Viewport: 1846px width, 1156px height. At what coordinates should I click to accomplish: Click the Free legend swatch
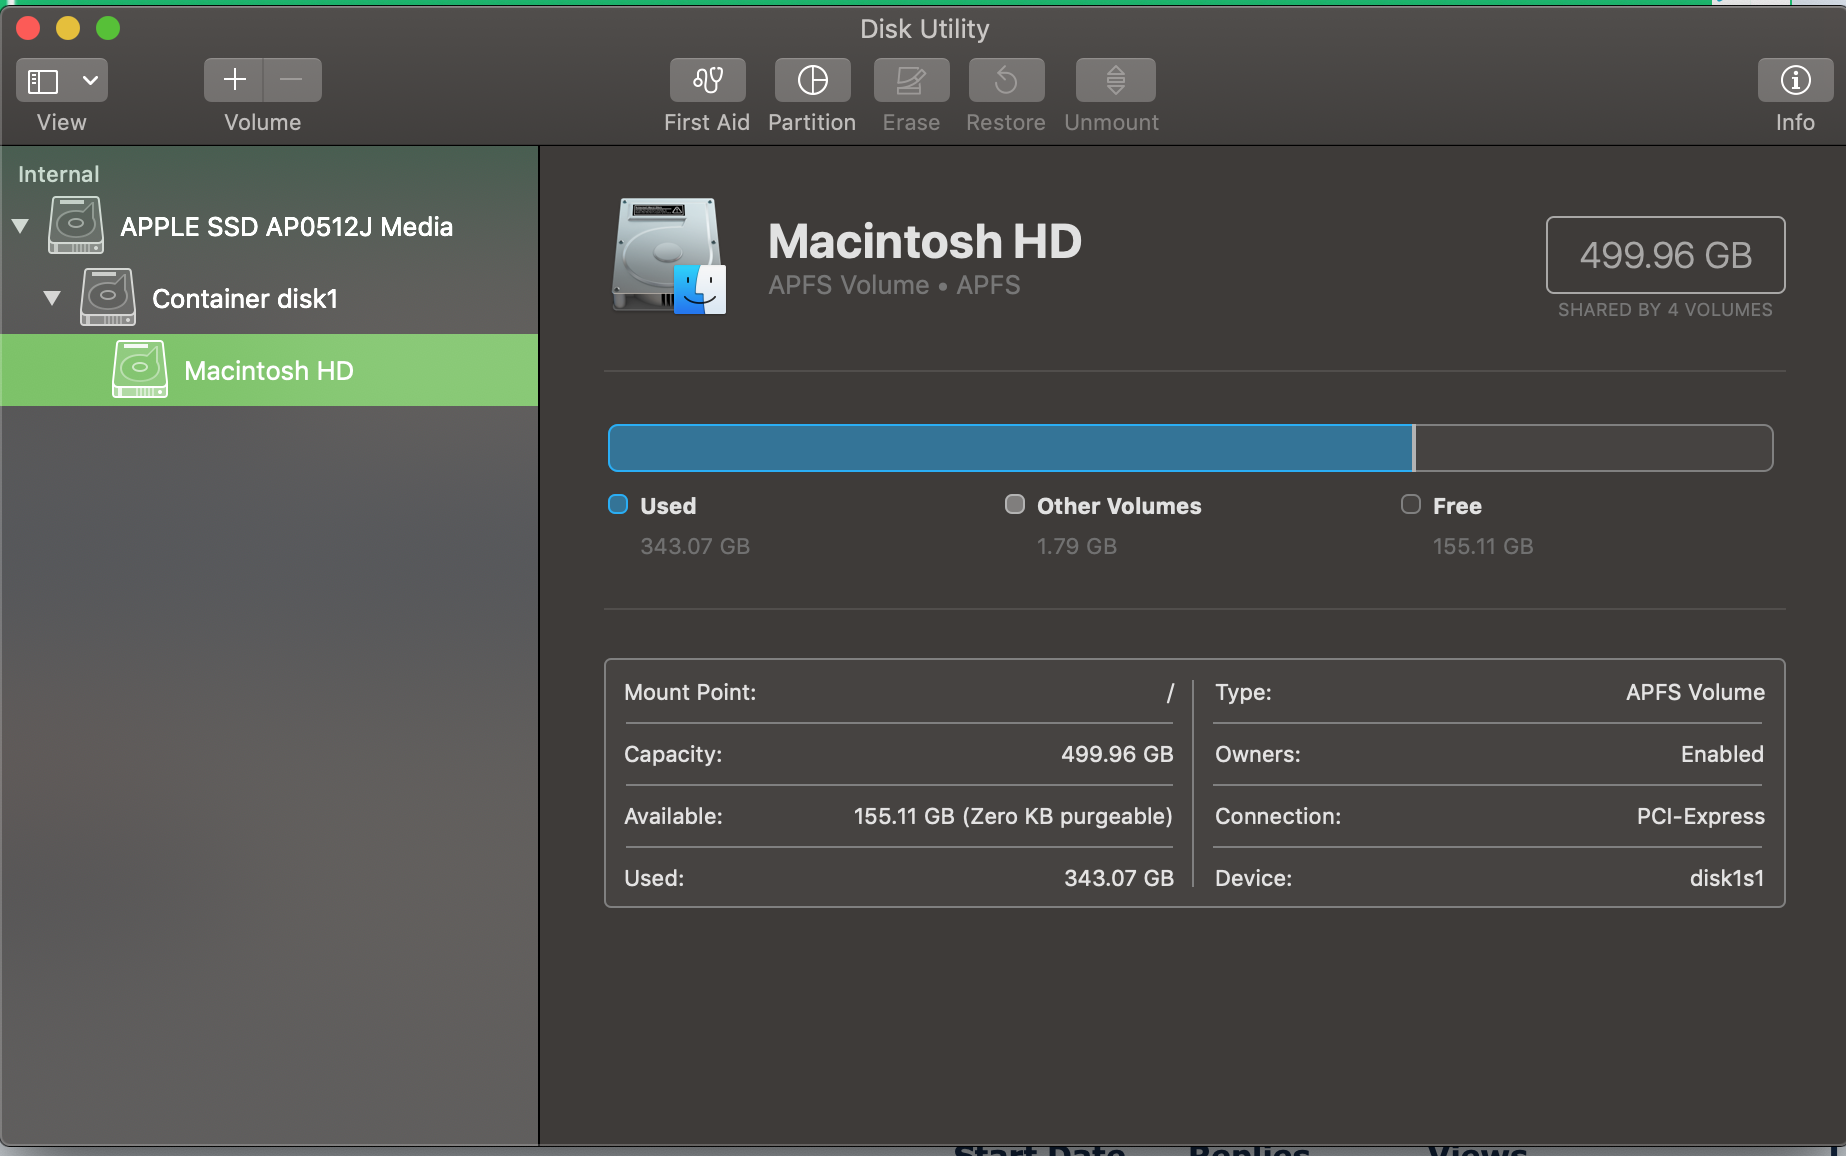coord(1411,504)
